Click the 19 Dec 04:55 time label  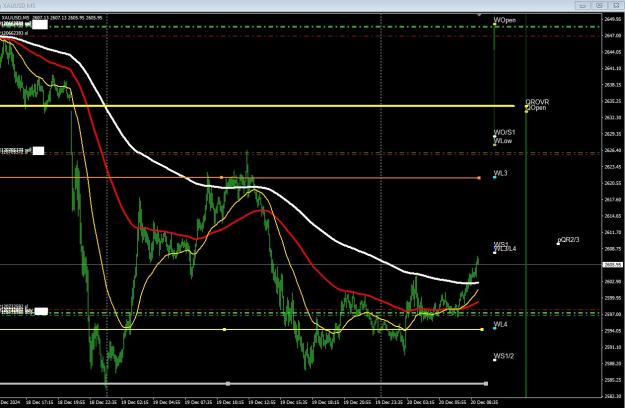[166, 402]
